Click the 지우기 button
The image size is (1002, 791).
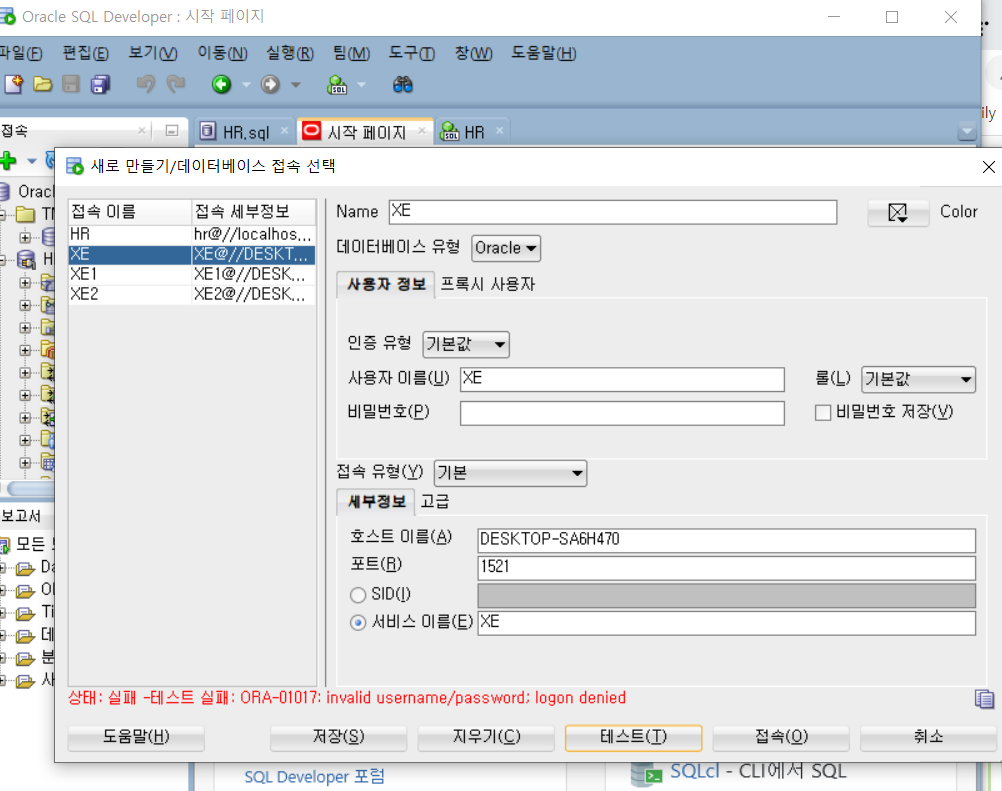click(486, 737)
